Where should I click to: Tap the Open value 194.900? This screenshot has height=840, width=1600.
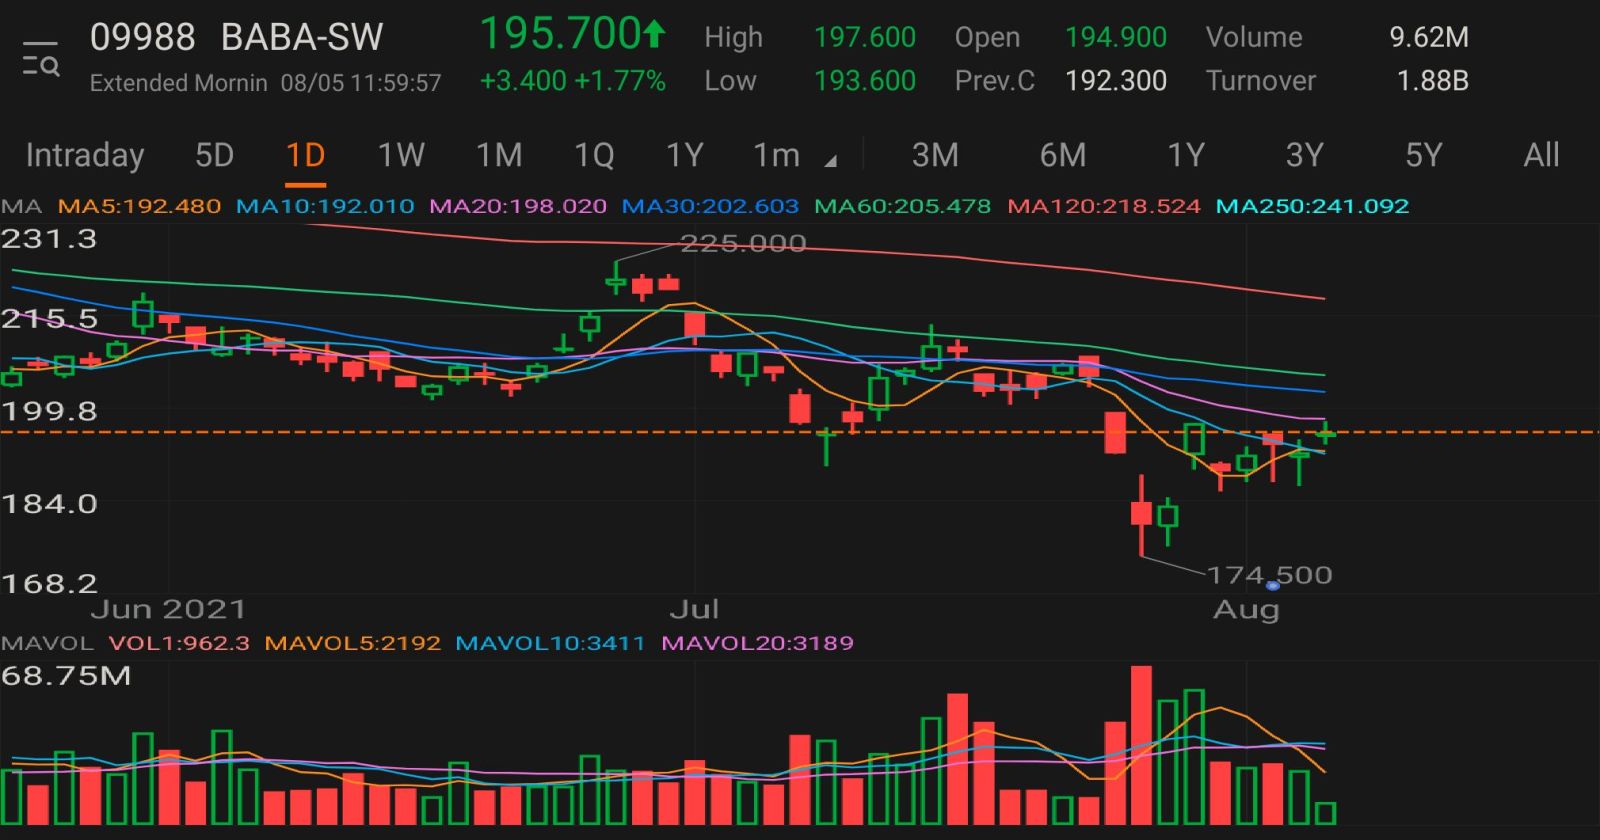1116,37
